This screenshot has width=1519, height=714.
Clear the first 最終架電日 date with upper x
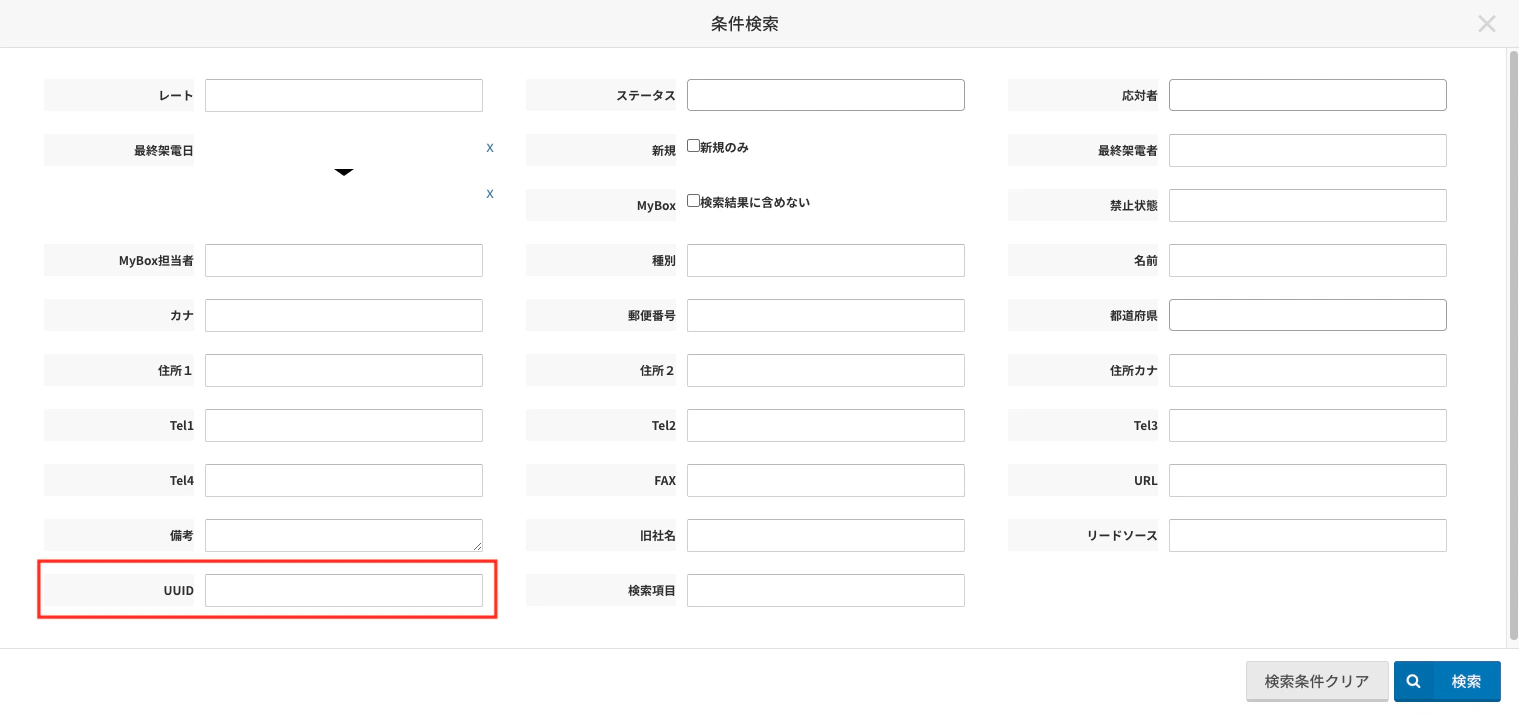(490, 148)
